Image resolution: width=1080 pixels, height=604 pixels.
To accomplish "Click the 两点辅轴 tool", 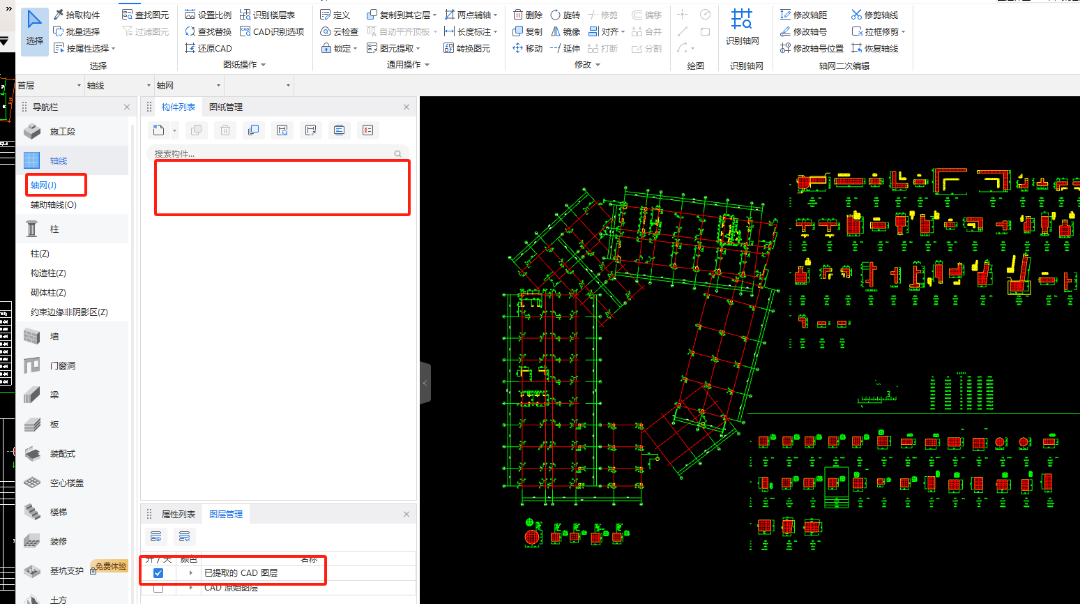I will coord(470,14).
